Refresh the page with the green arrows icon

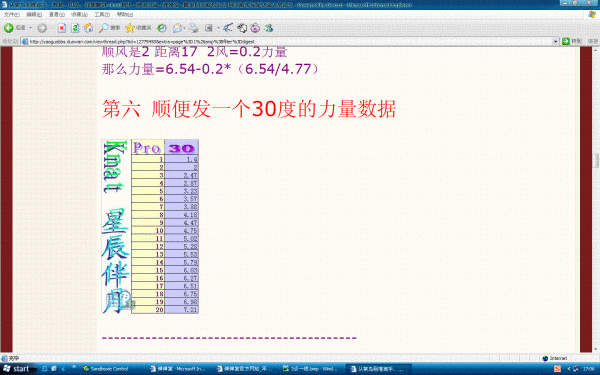click(75, 28)
